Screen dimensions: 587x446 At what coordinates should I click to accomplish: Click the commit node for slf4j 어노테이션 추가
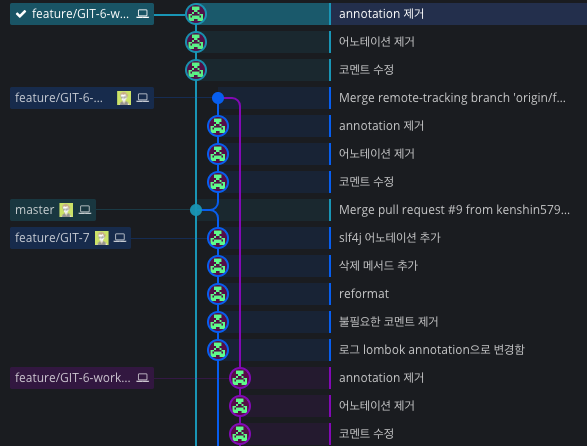(218, 238)
